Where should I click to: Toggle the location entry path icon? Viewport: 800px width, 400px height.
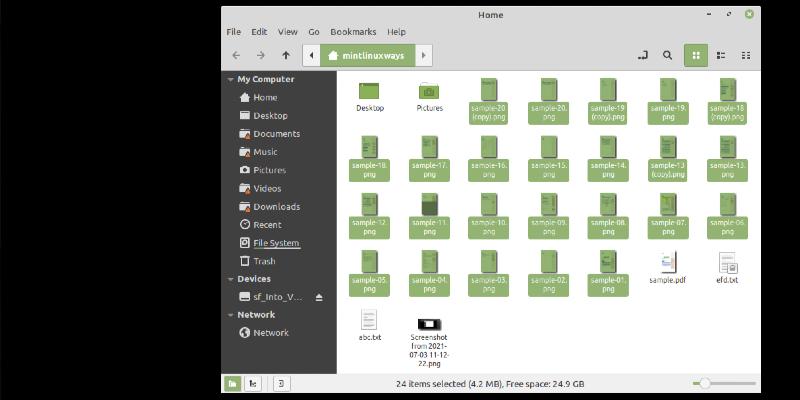[x=642, y=56]
